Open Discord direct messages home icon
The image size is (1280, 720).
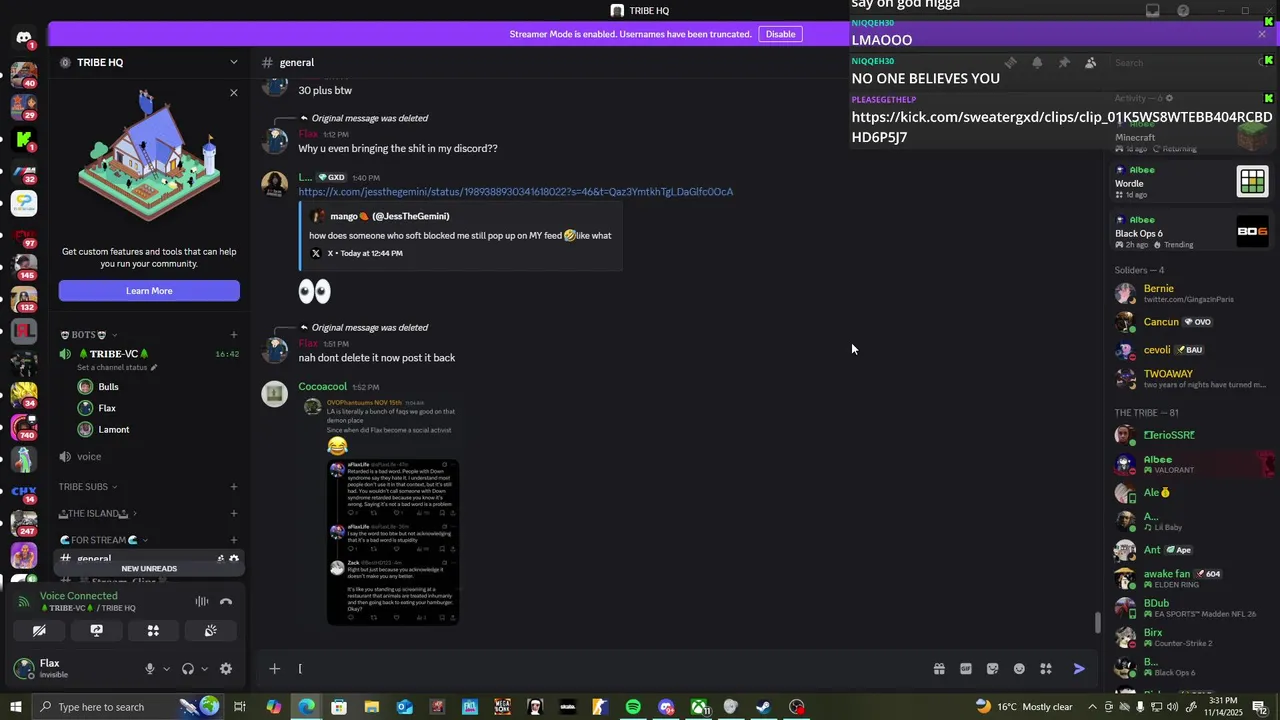click(24, 38)
